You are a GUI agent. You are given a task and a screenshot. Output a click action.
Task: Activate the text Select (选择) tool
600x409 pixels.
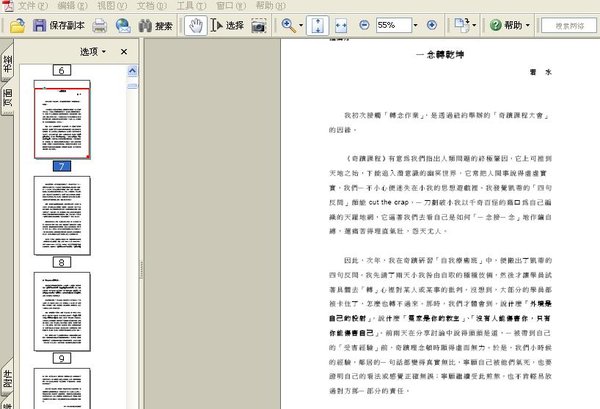(x=227, y=26)
